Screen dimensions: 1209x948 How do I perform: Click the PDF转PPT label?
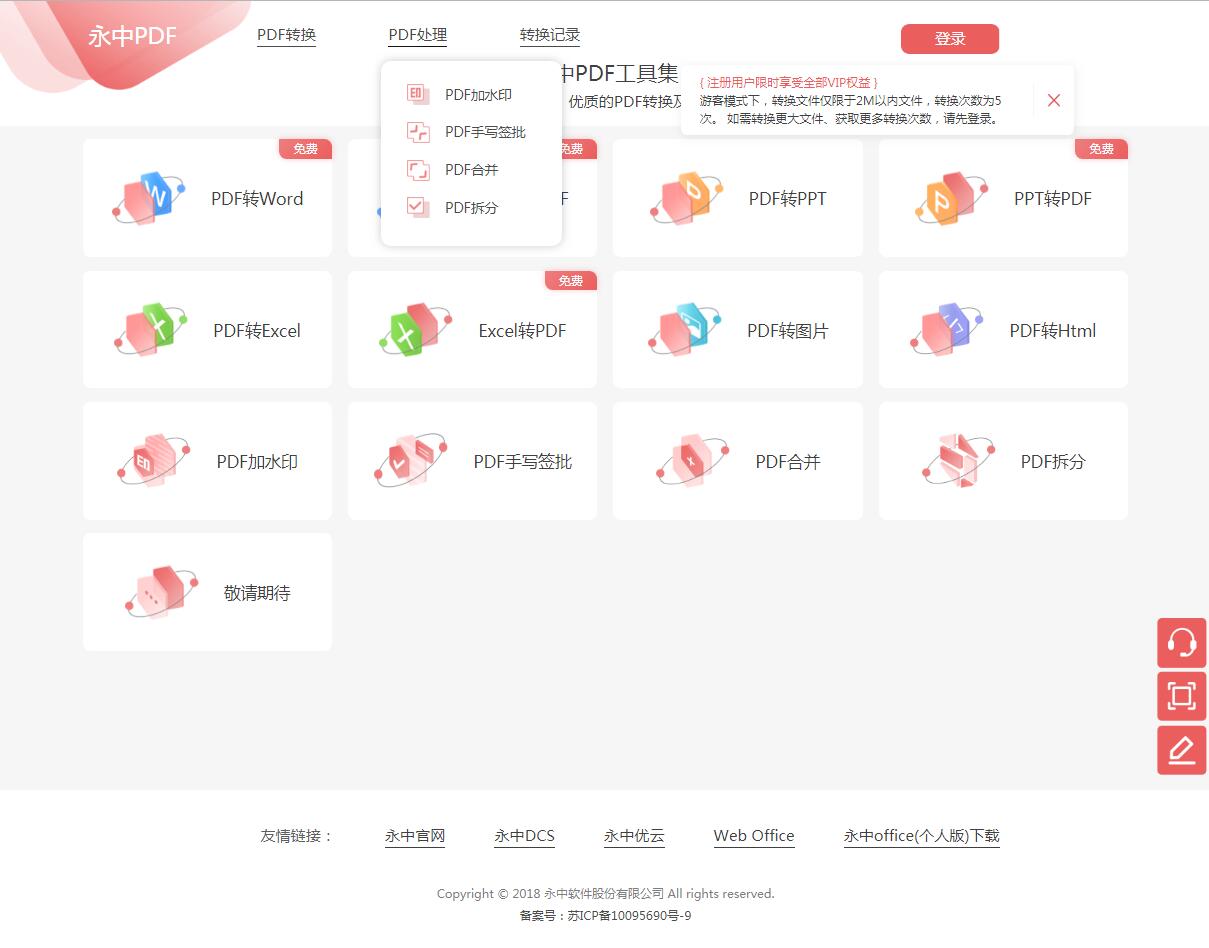(x=788, y=199)
